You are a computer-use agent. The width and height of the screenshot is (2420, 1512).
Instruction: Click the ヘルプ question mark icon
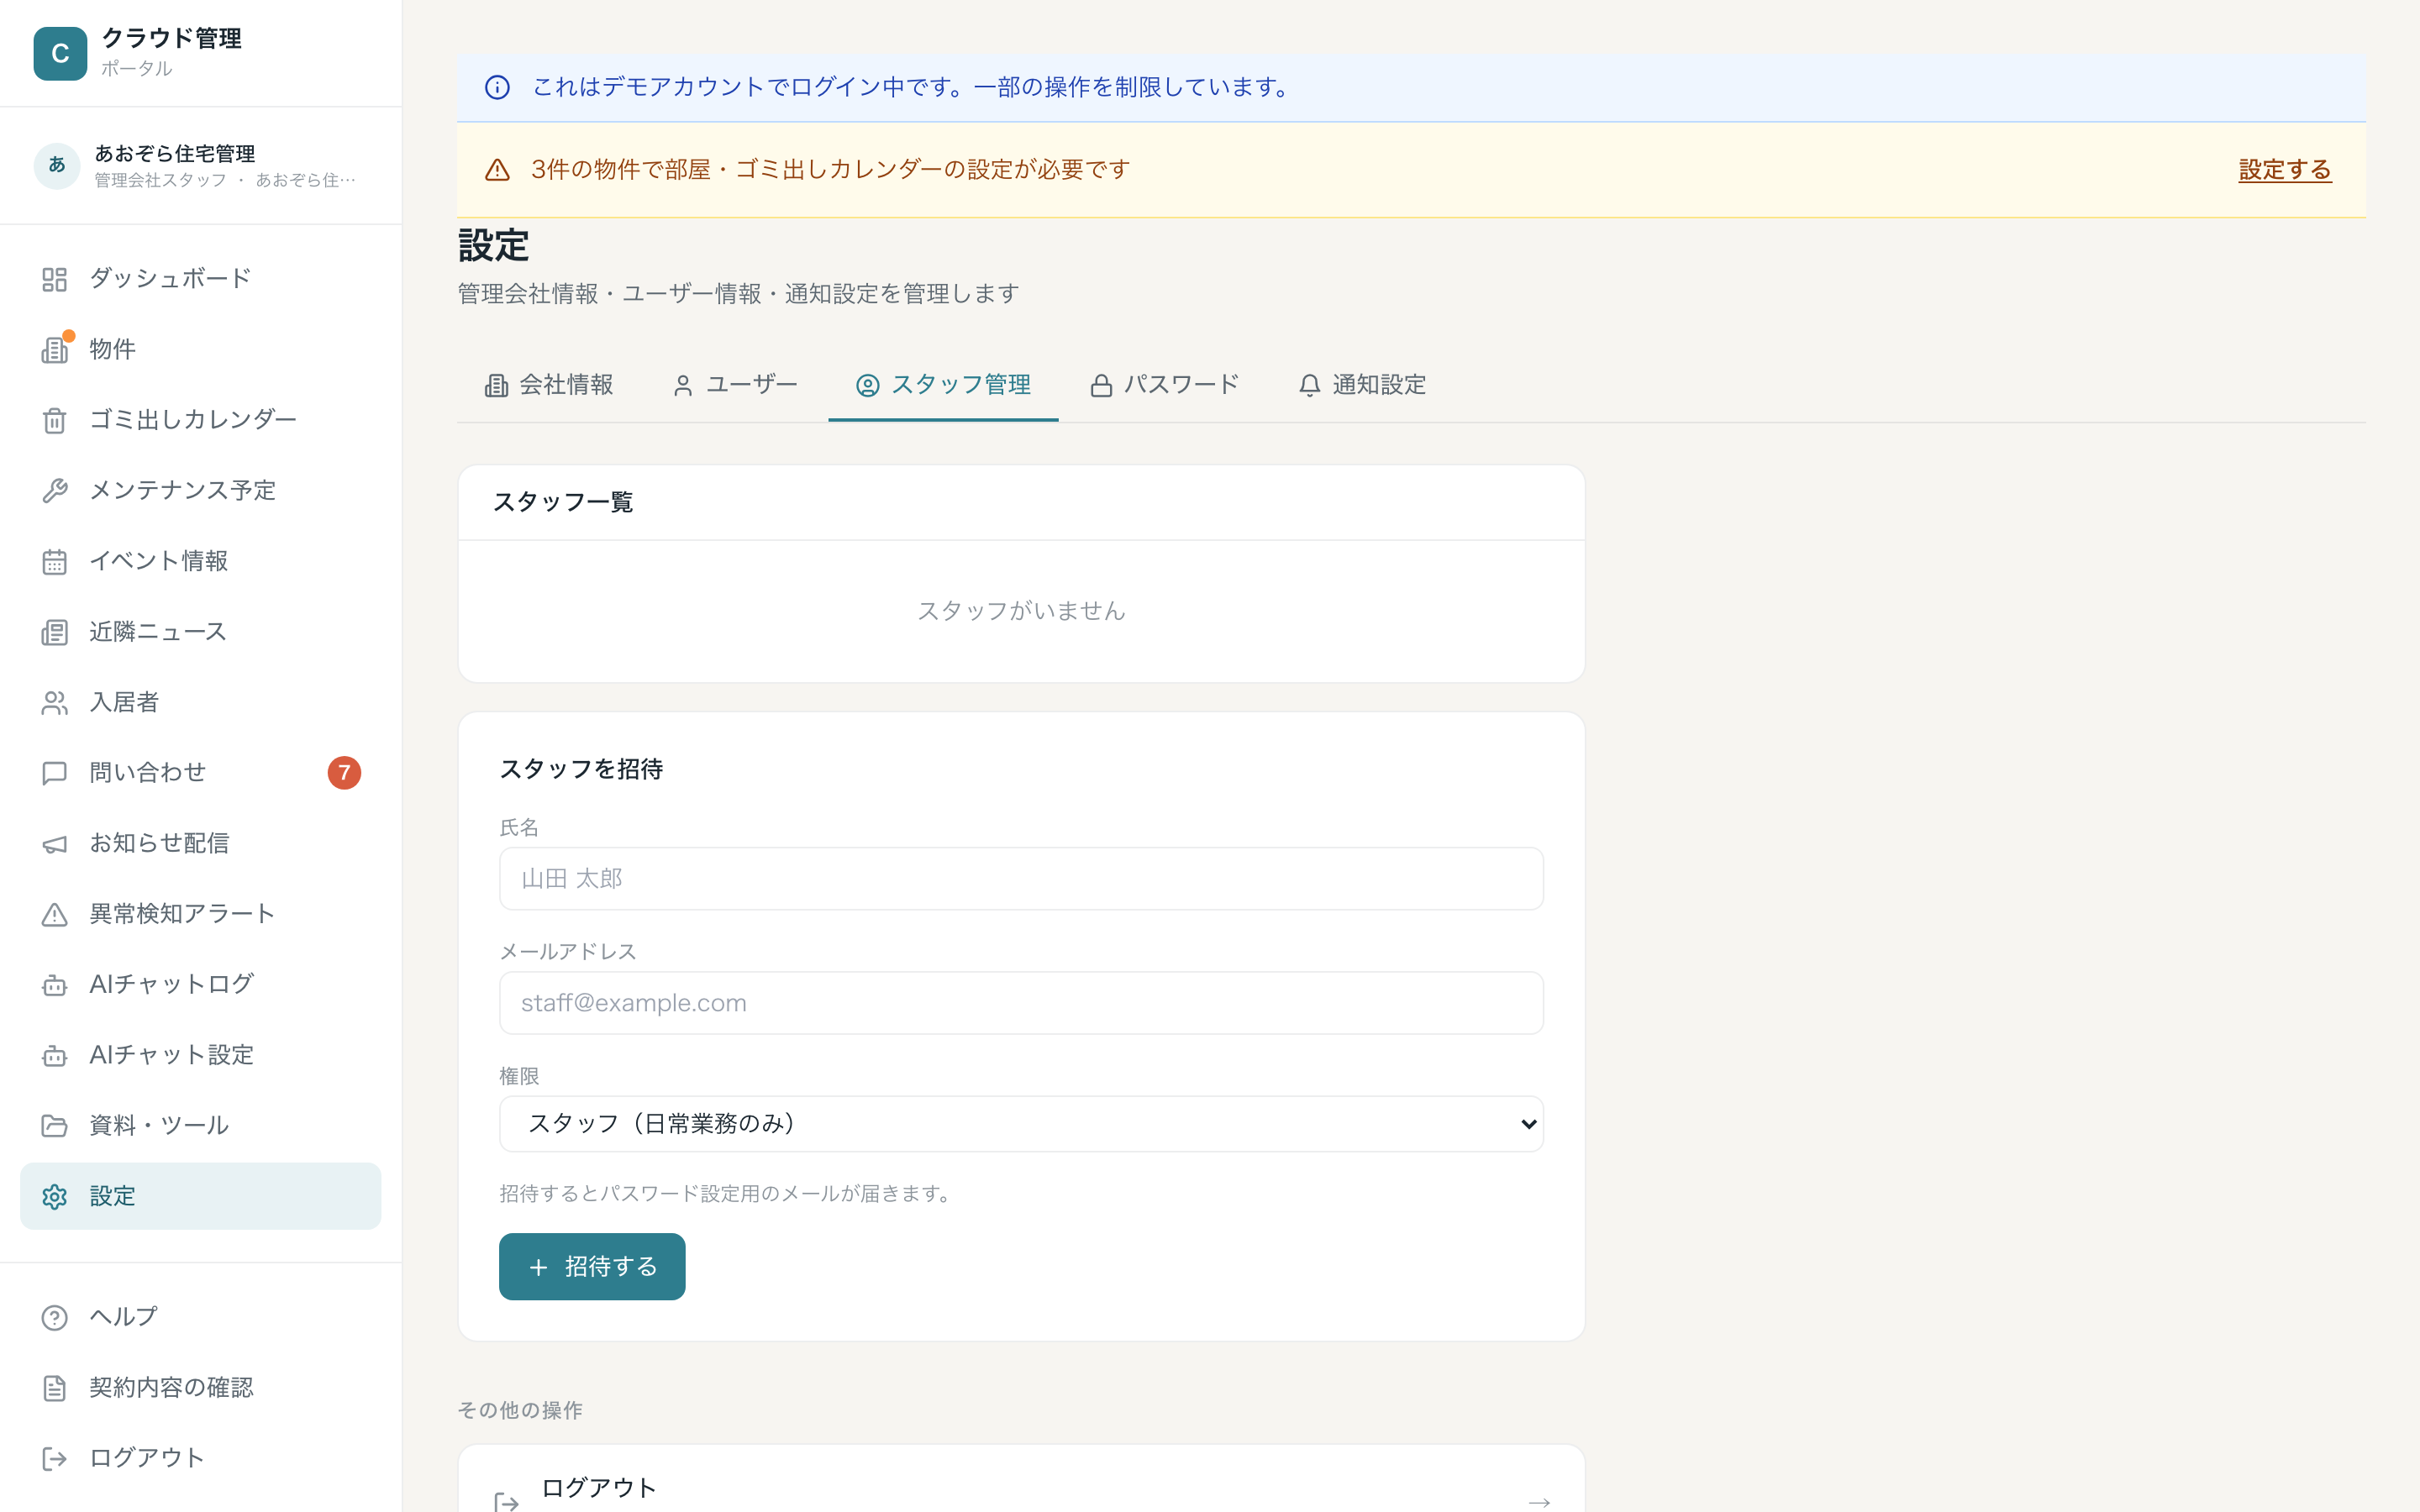[x=54, y=1318]
